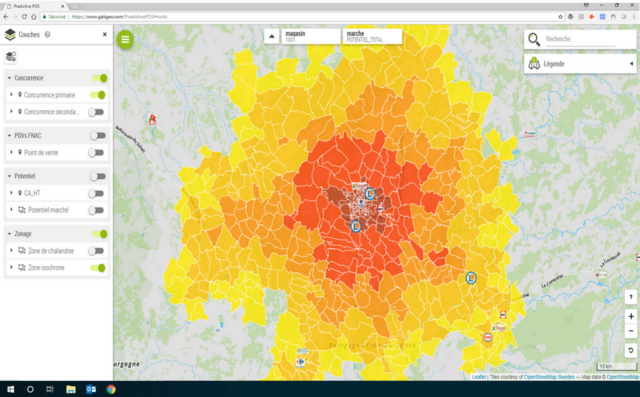Open the magasin 1001 selector
Screen dimensions: 640x397
pyautogui.click(x=311, y=36)
